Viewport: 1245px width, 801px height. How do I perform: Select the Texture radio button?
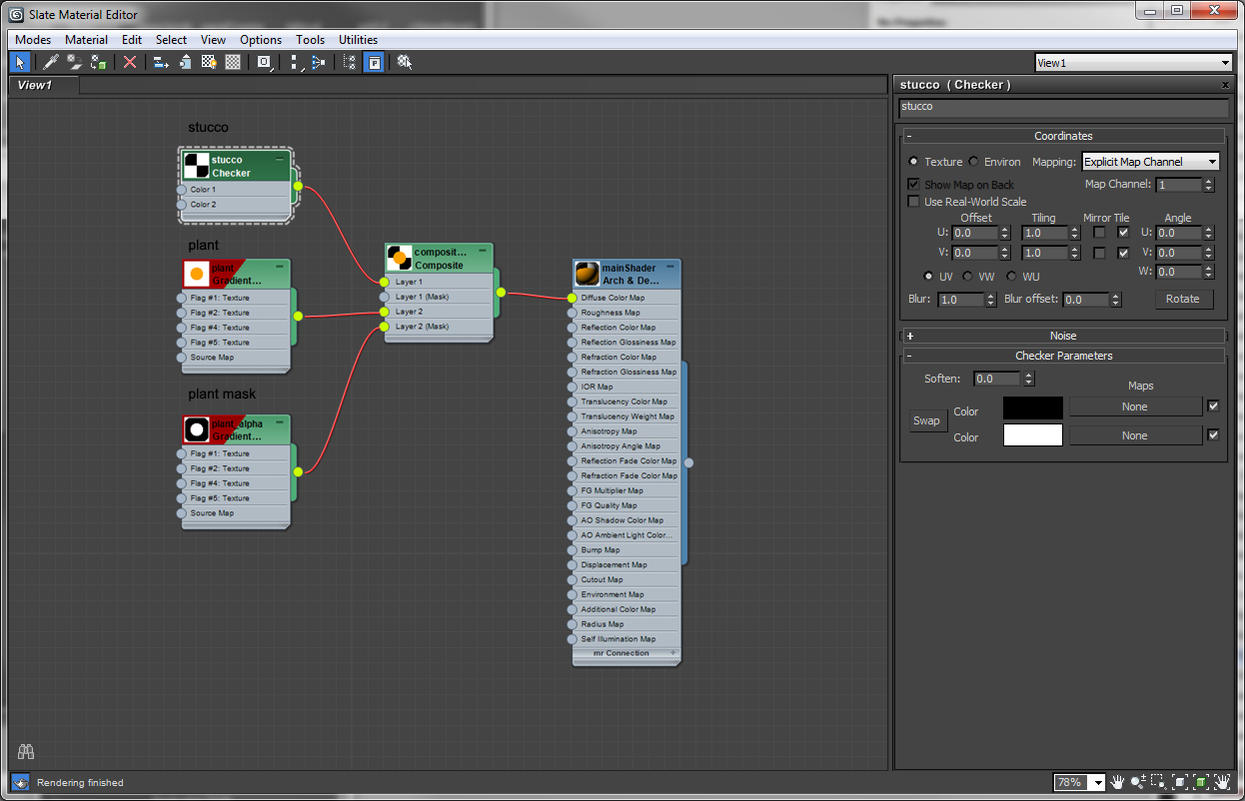click(913, 162)
